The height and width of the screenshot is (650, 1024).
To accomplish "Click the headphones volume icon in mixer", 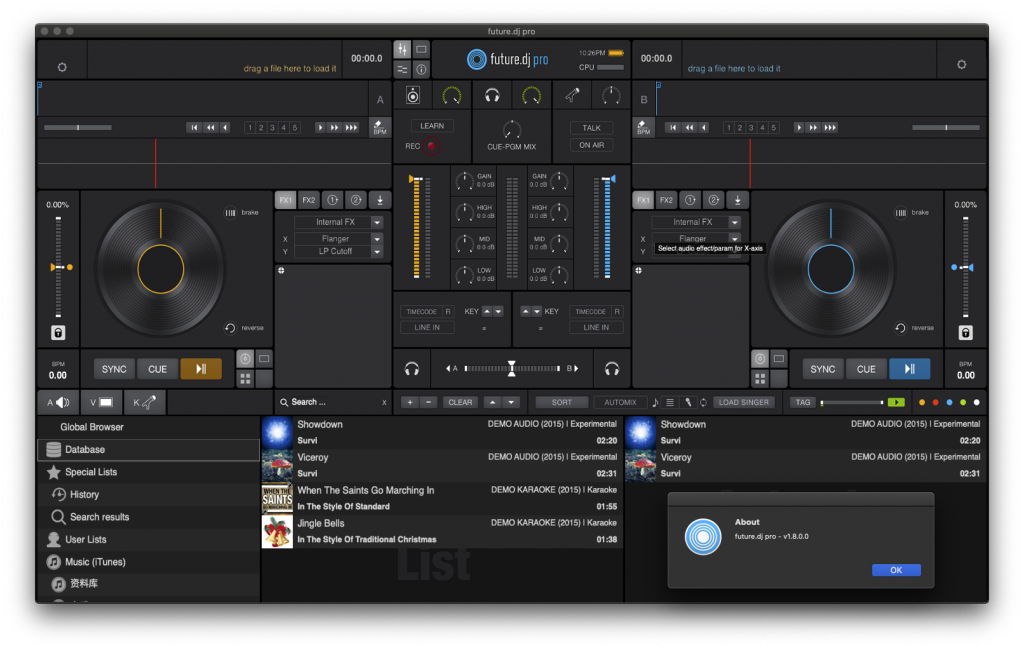I will point(492,96).
